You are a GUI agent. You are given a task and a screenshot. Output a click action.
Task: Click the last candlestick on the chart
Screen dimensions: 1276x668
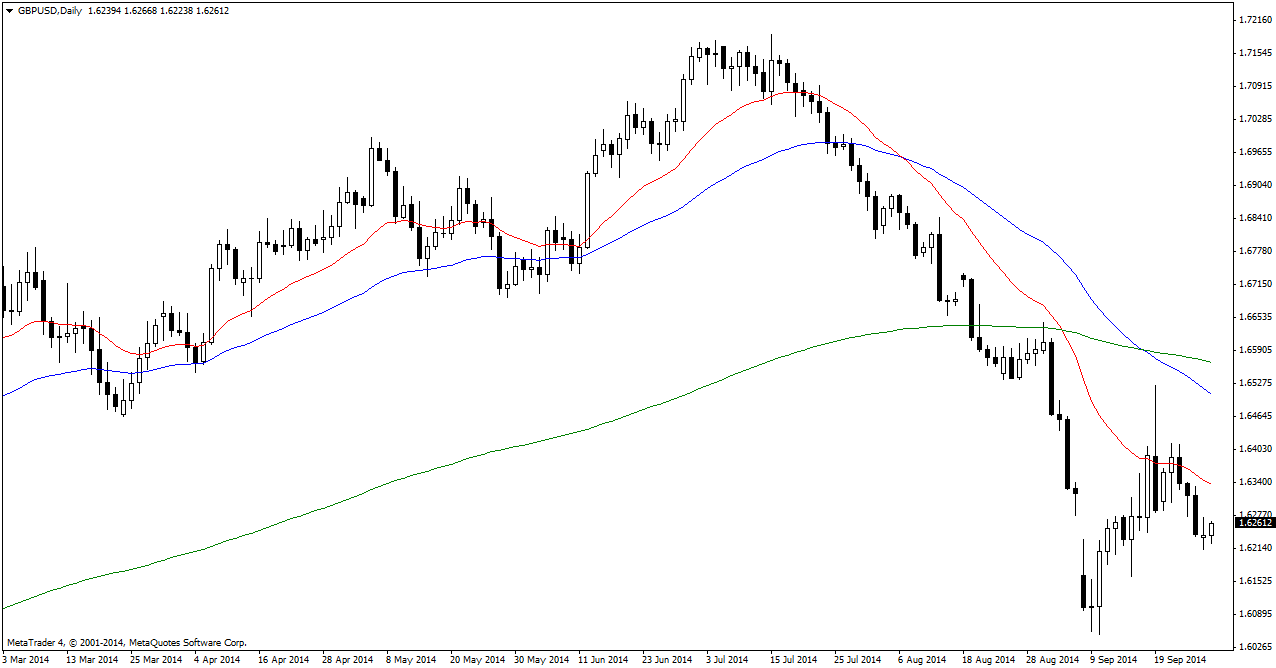click(1211, 530)
